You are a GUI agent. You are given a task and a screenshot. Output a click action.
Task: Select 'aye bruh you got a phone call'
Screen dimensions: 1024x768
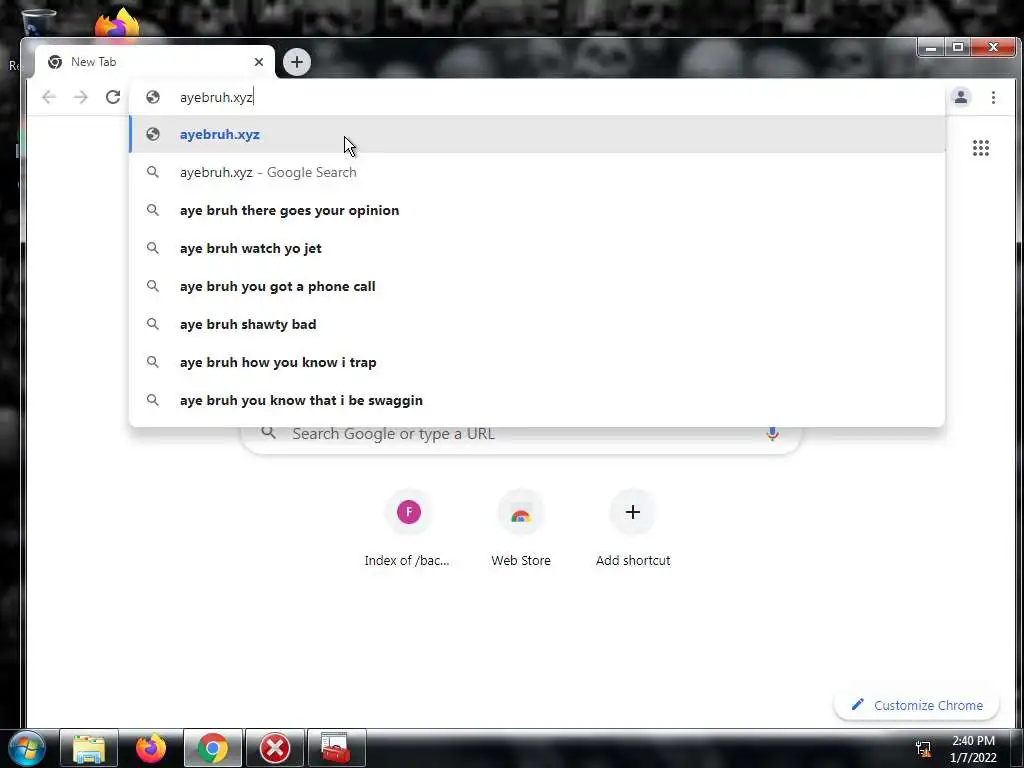[537, 286]
